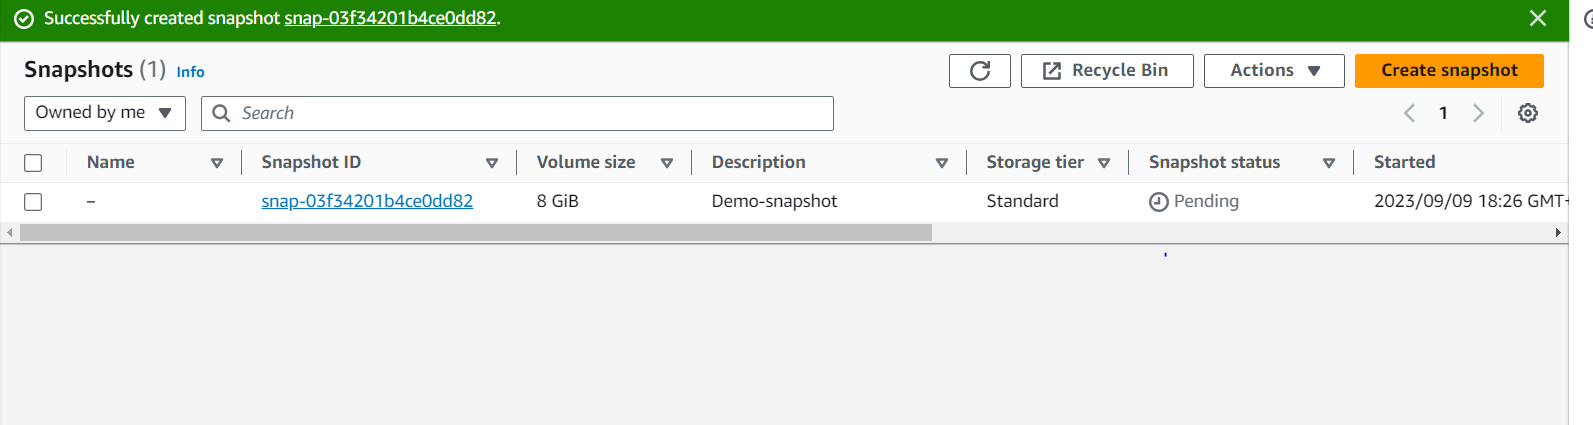The width and height of the screenshot is (1593, 425).
Task: Open the Actions dropdown menu
Action: point(1274,71)
